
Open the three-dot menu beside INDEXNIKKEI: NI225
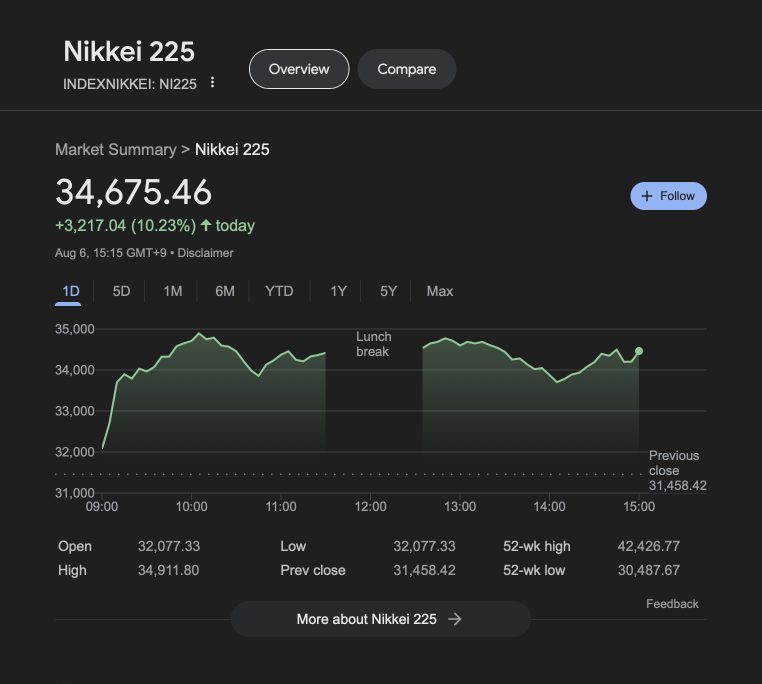point(212,82)
